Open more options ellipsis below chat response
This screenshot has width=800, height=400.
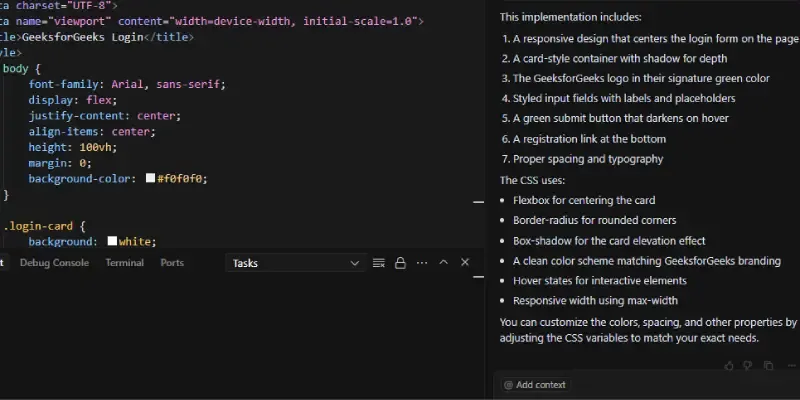pyautogui.click(x=791, y=365)
